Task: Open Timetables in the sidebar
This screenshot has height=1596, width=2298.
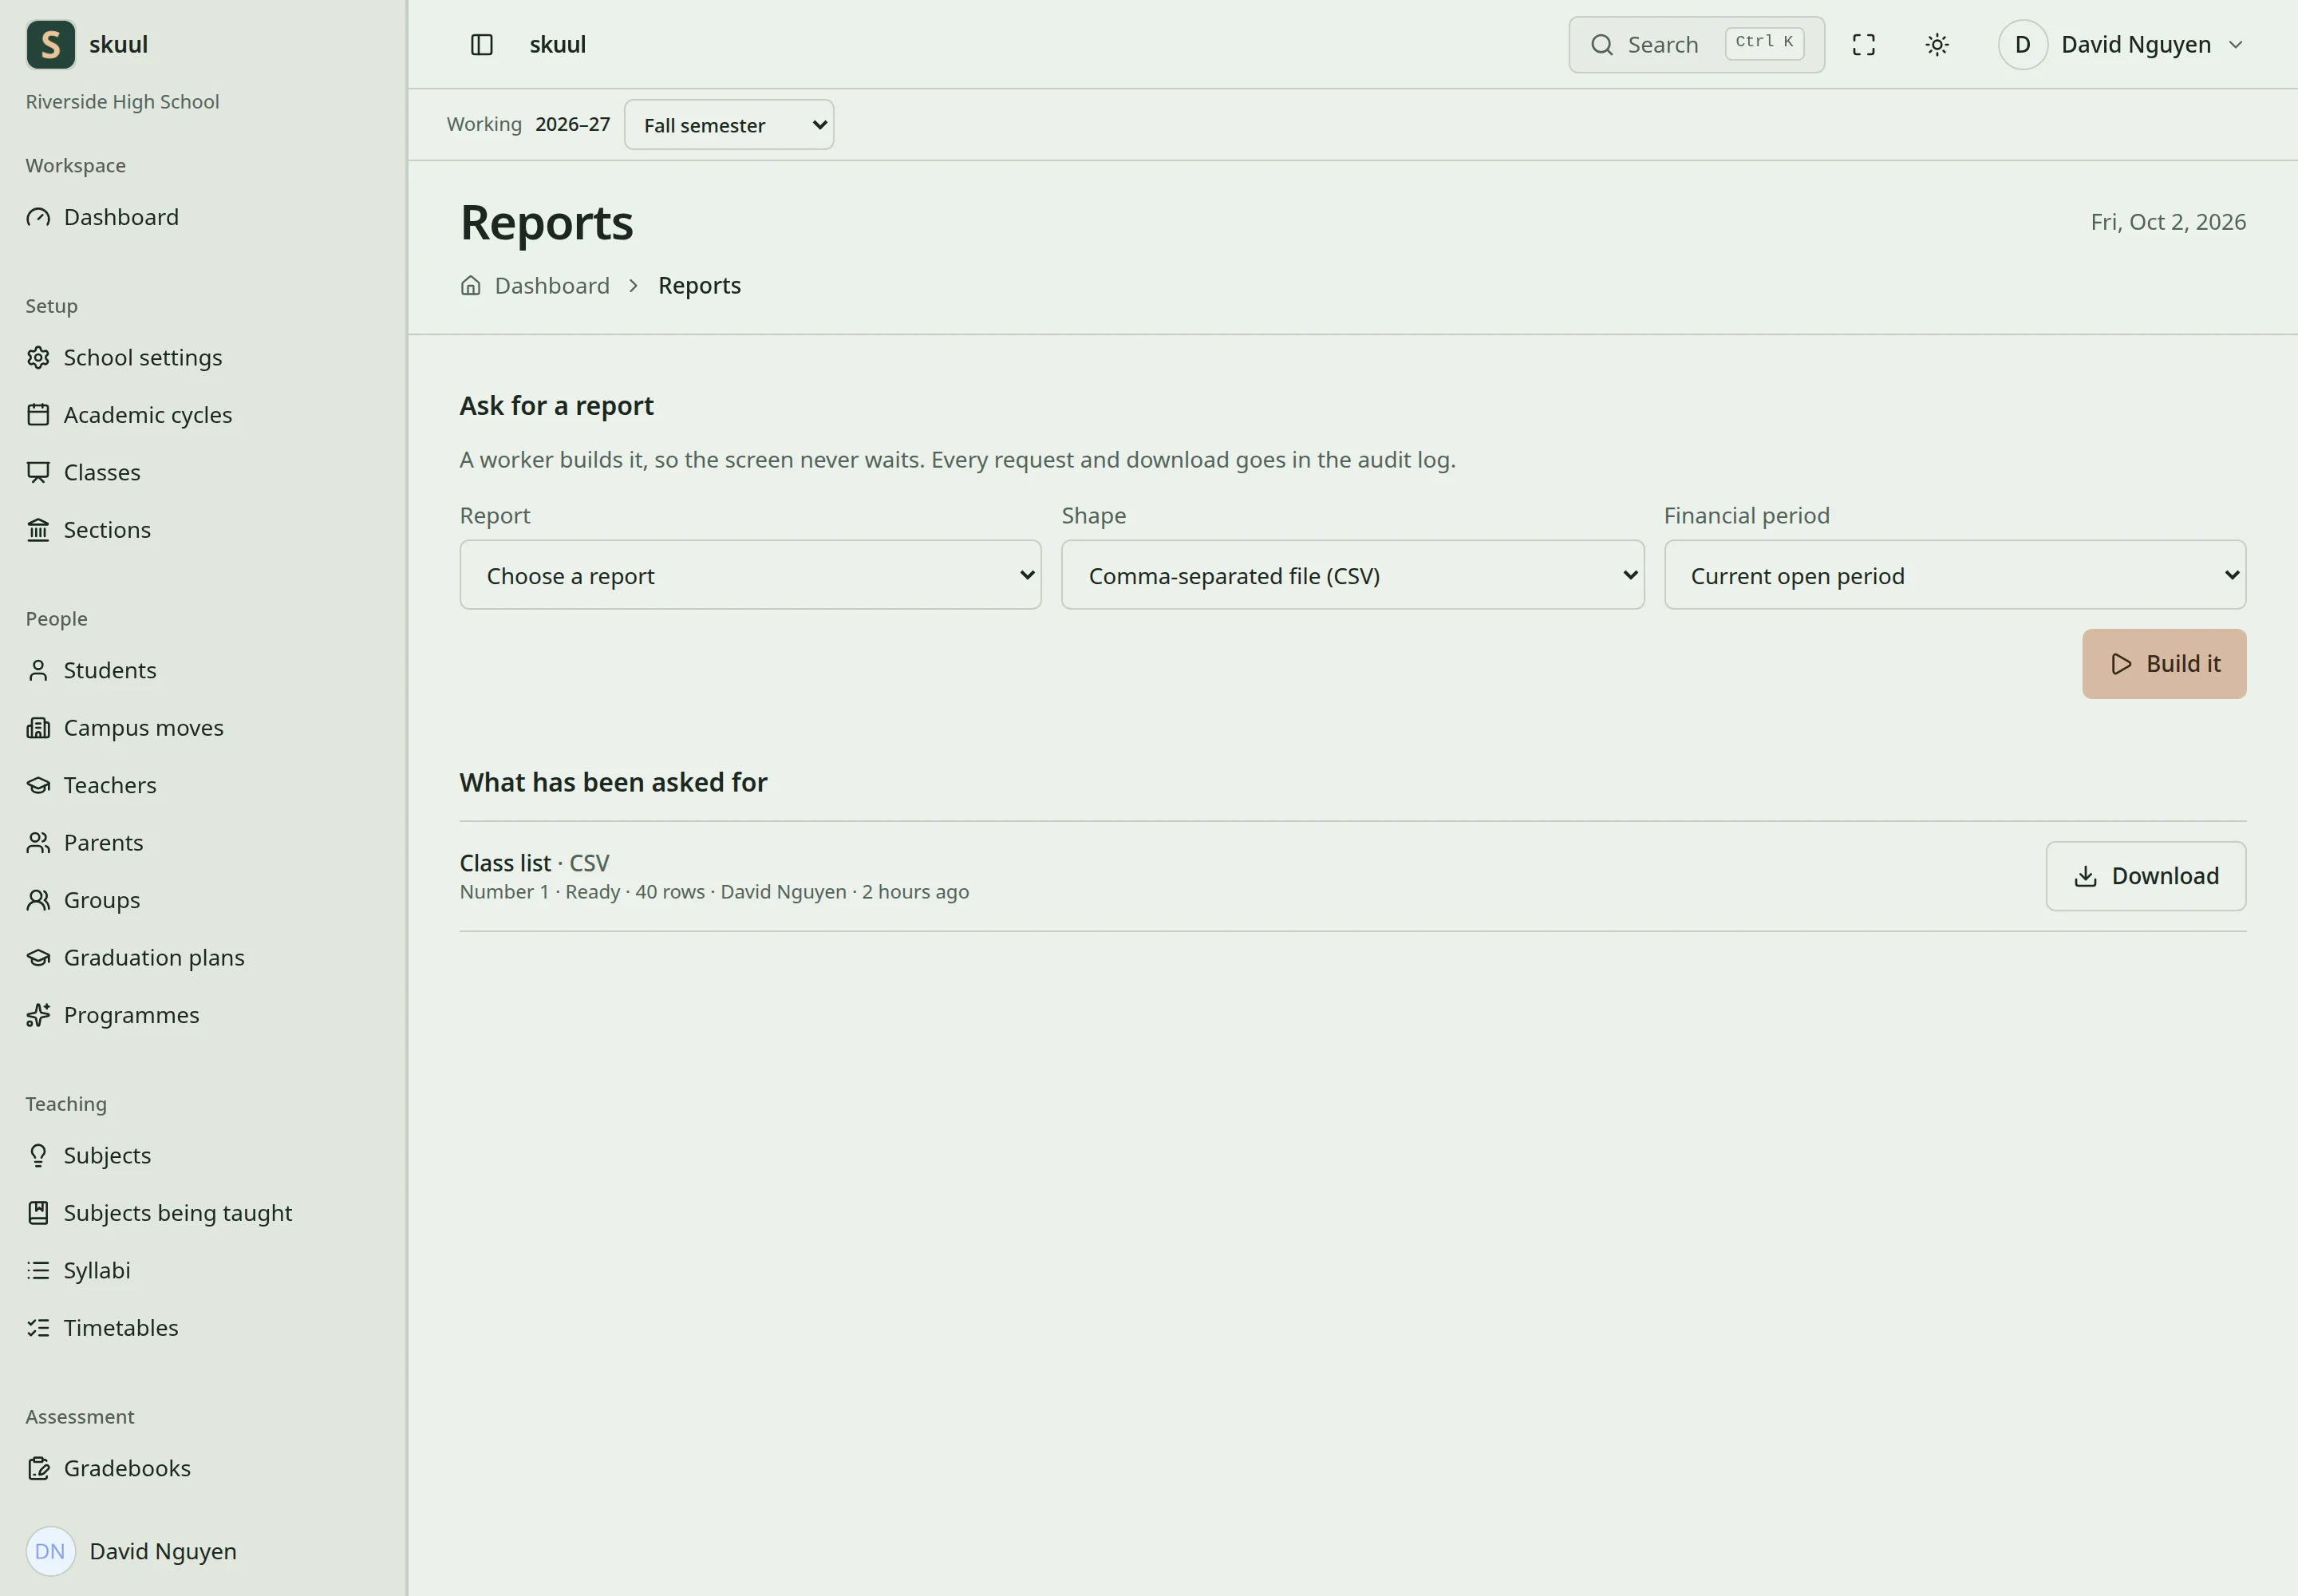Action: [x=121, y=1328]
